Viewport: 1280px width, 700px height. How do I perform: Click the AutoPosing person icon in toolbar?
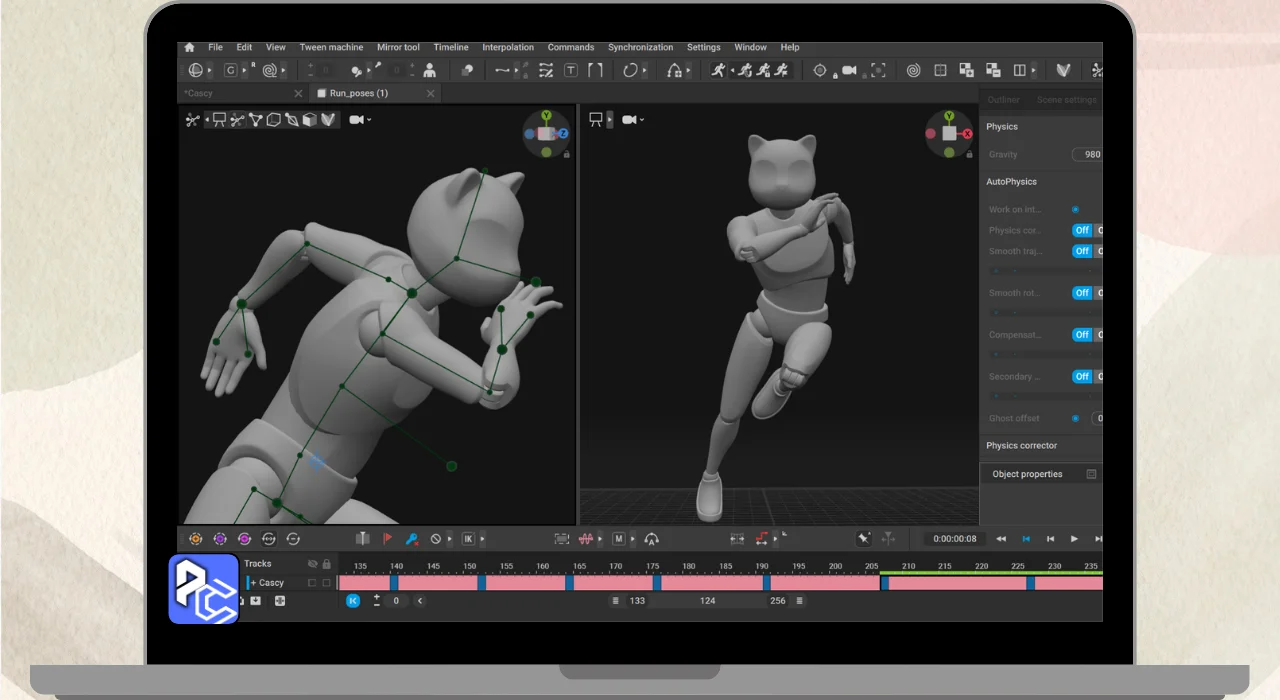[x=430, y=71]
